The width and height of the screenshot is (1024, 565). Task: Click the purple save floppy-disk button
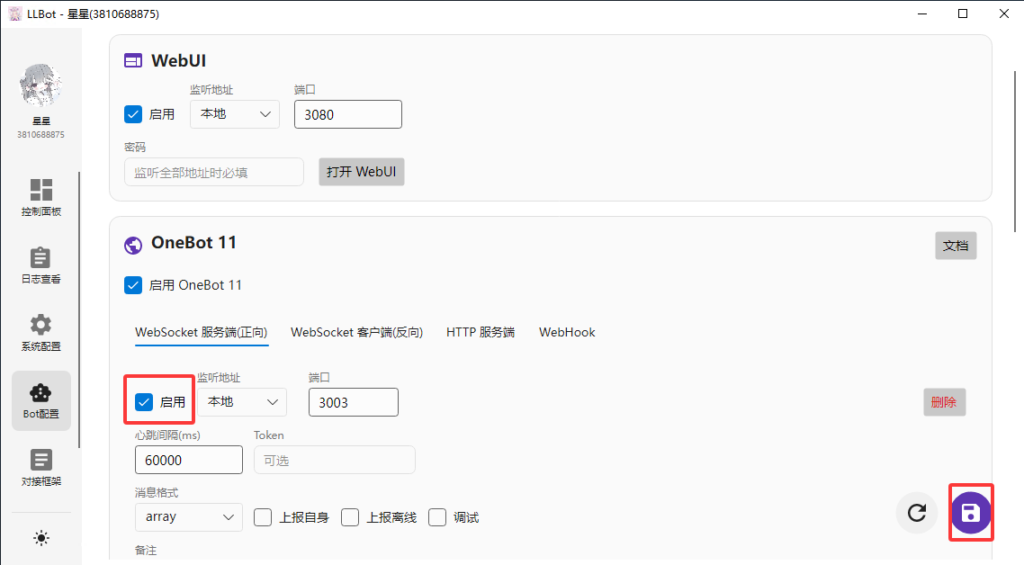tap(970, 513)
